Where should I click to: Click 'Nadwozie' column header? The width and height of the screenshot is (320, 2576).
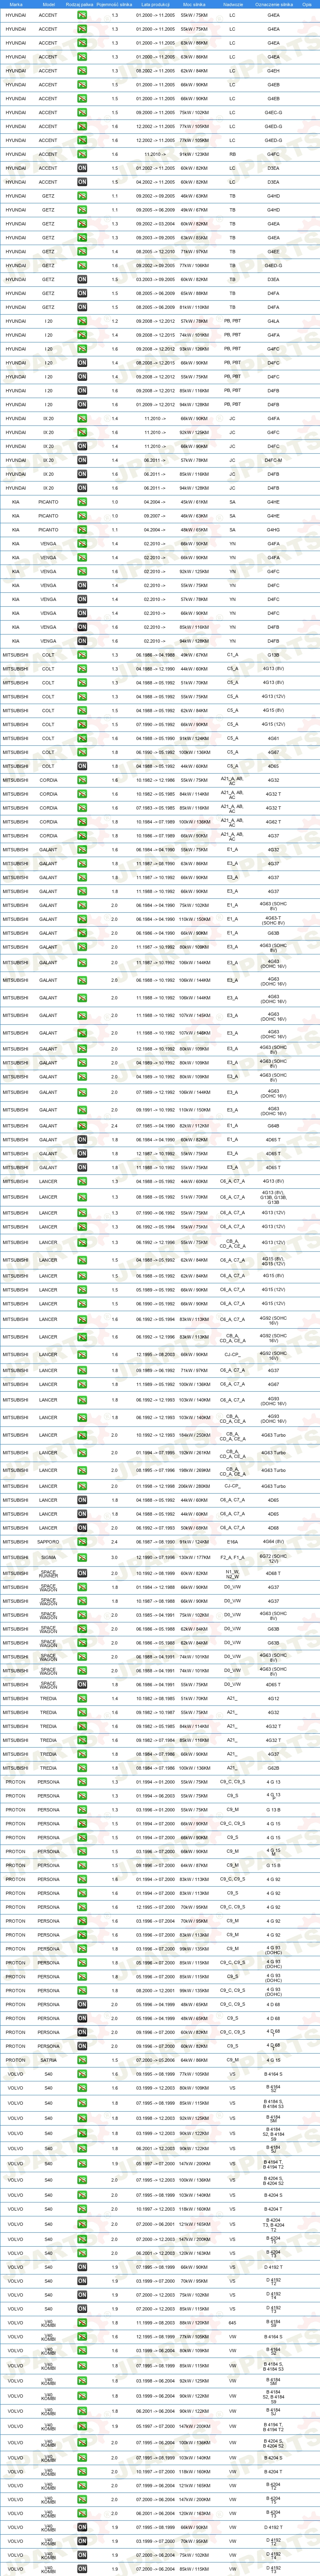tap(233, 4)
